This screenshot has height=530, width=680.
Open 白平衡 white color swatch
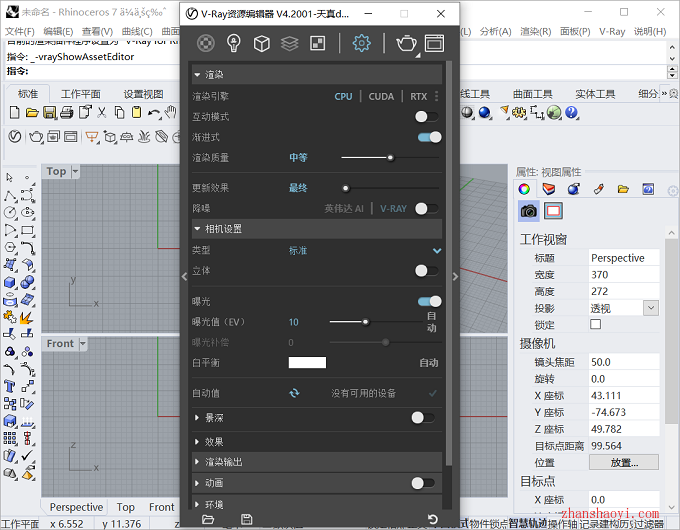(307, 363)
